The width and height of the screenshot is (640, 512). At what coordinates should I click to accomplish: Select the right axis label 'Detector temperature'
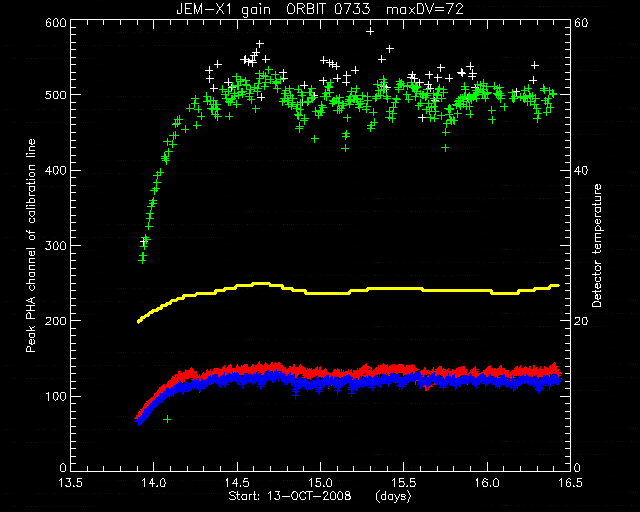coord(597,246)
